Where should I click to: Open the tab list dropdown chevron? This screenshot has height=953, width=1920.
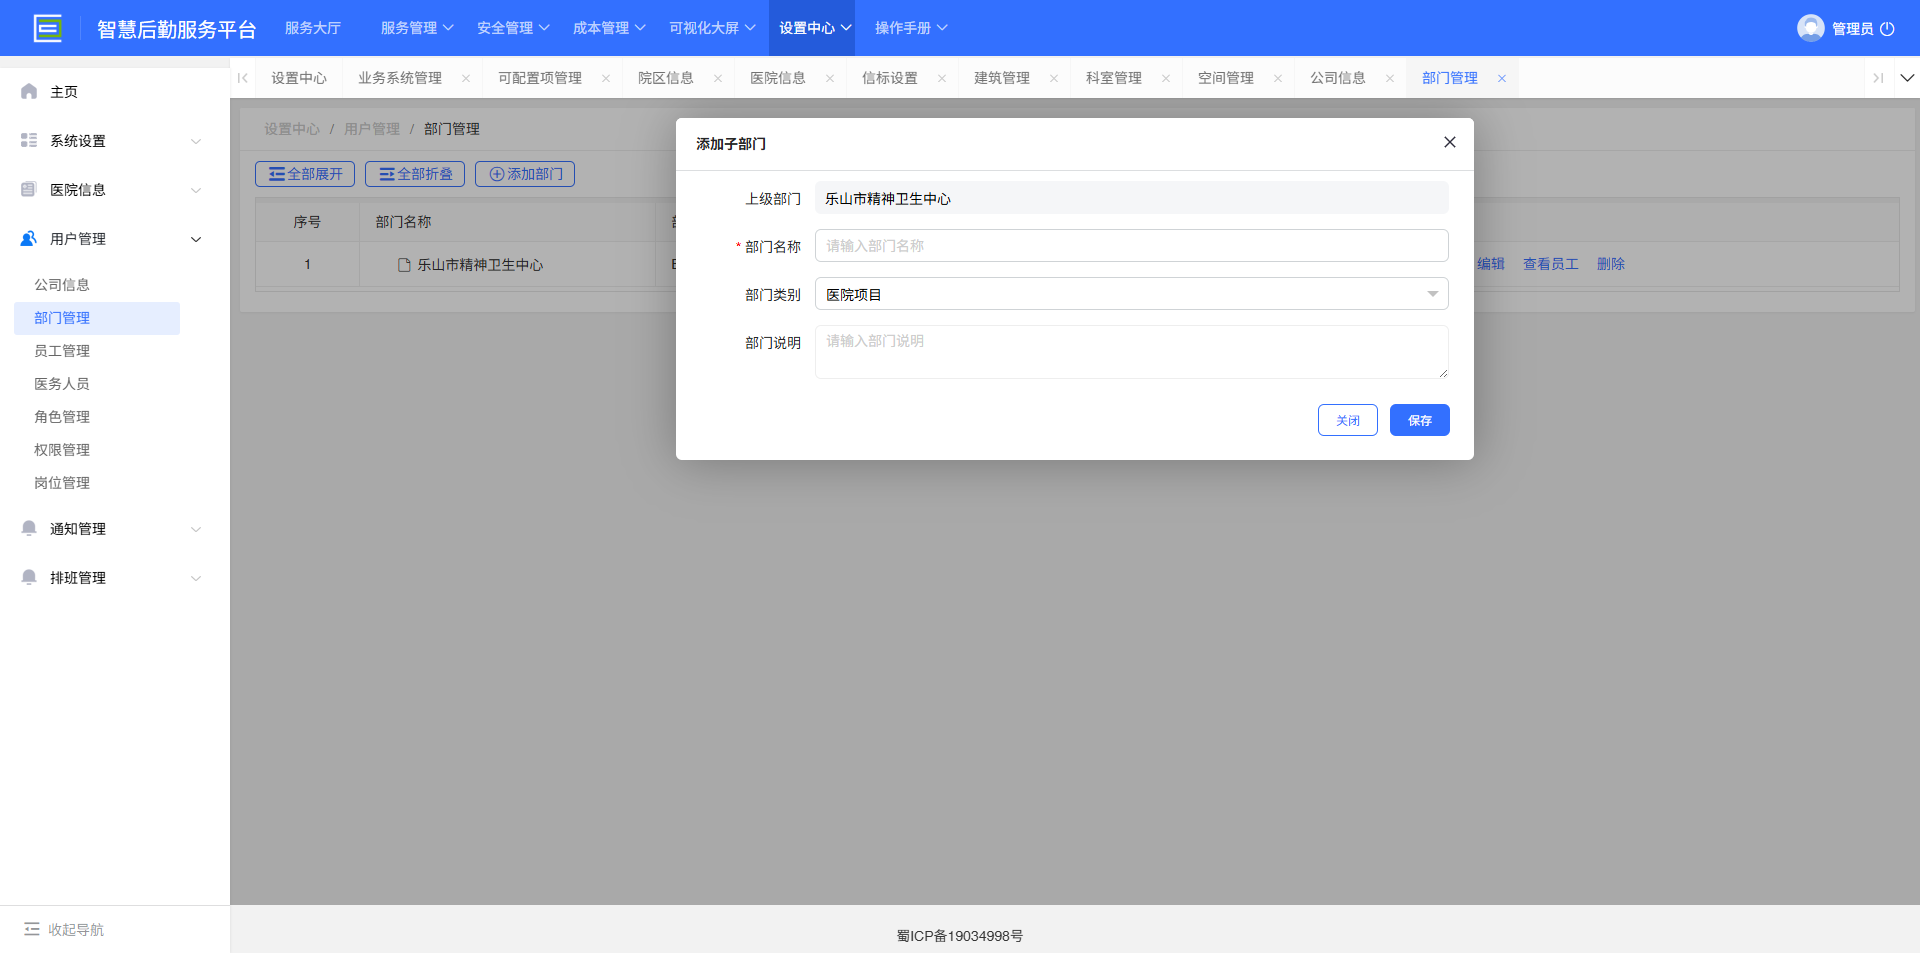point(1907,78)
